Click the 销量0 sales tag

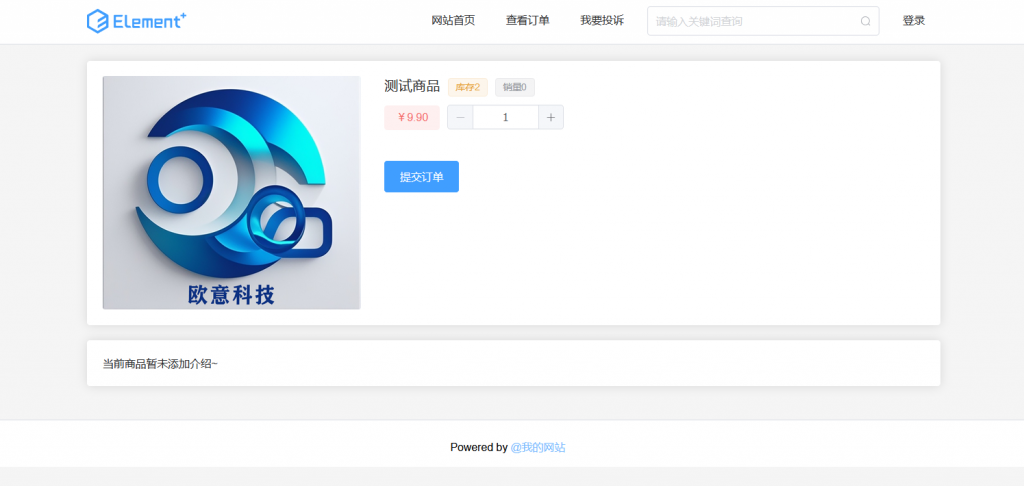515,87
